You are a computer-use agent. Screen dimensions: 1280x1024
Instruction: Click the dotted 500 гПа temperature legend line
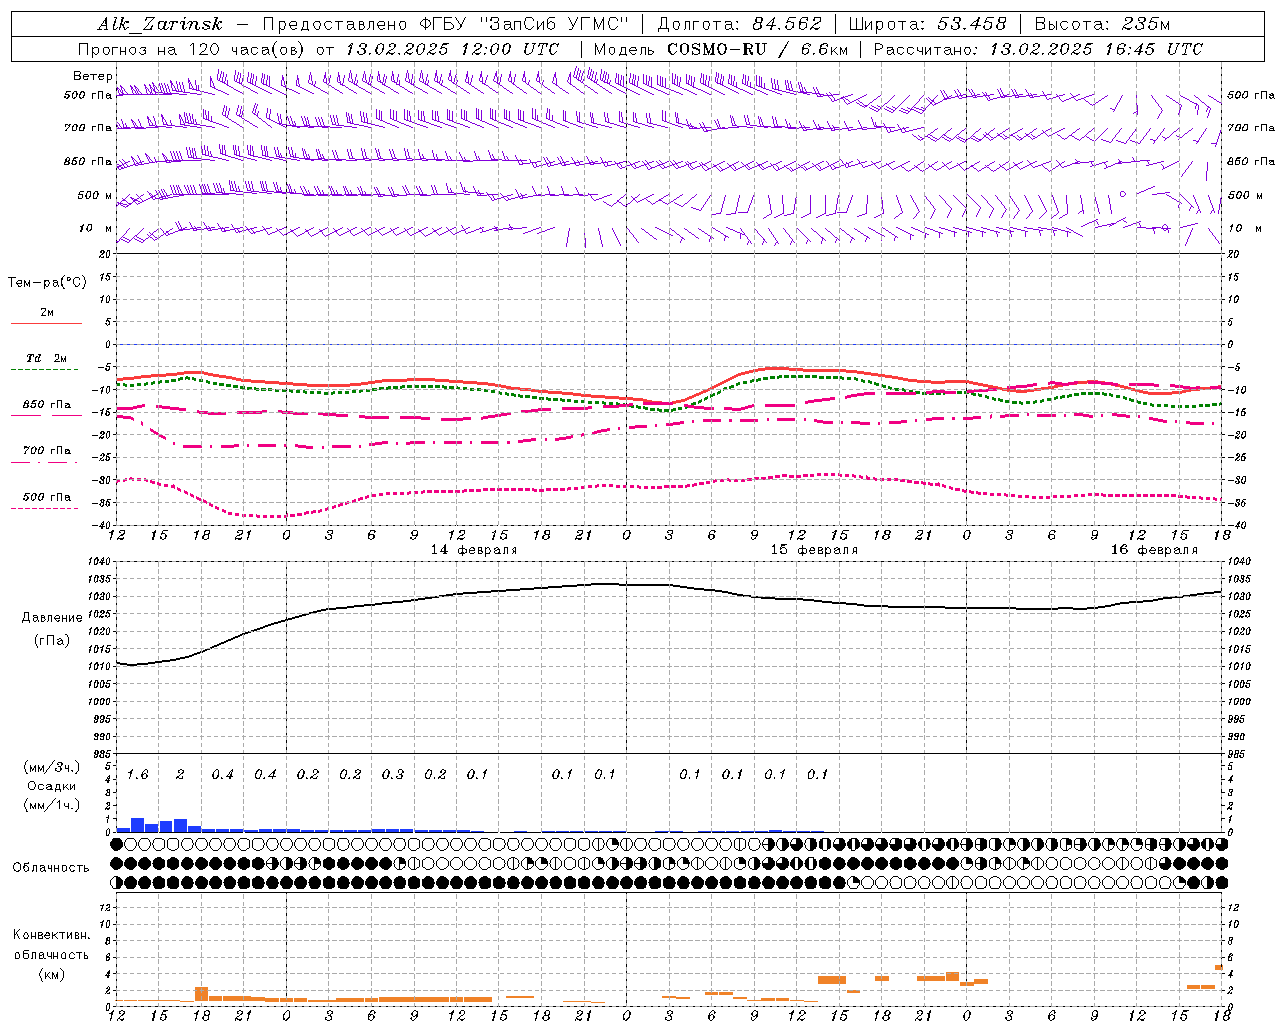pos(46,509)
